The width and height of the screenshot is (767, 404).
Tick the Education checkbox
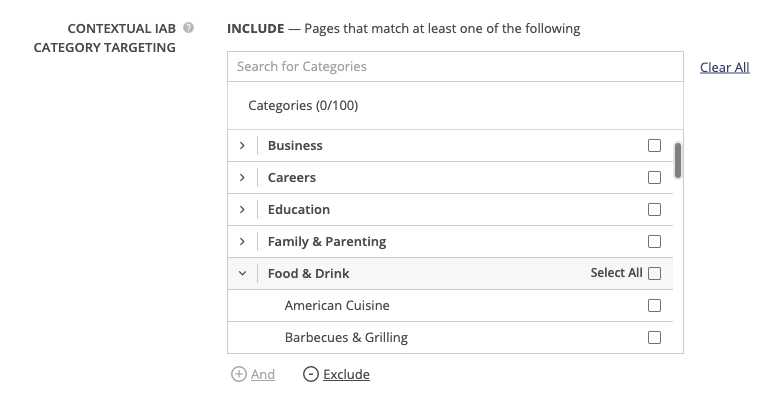tap(654, 209)
